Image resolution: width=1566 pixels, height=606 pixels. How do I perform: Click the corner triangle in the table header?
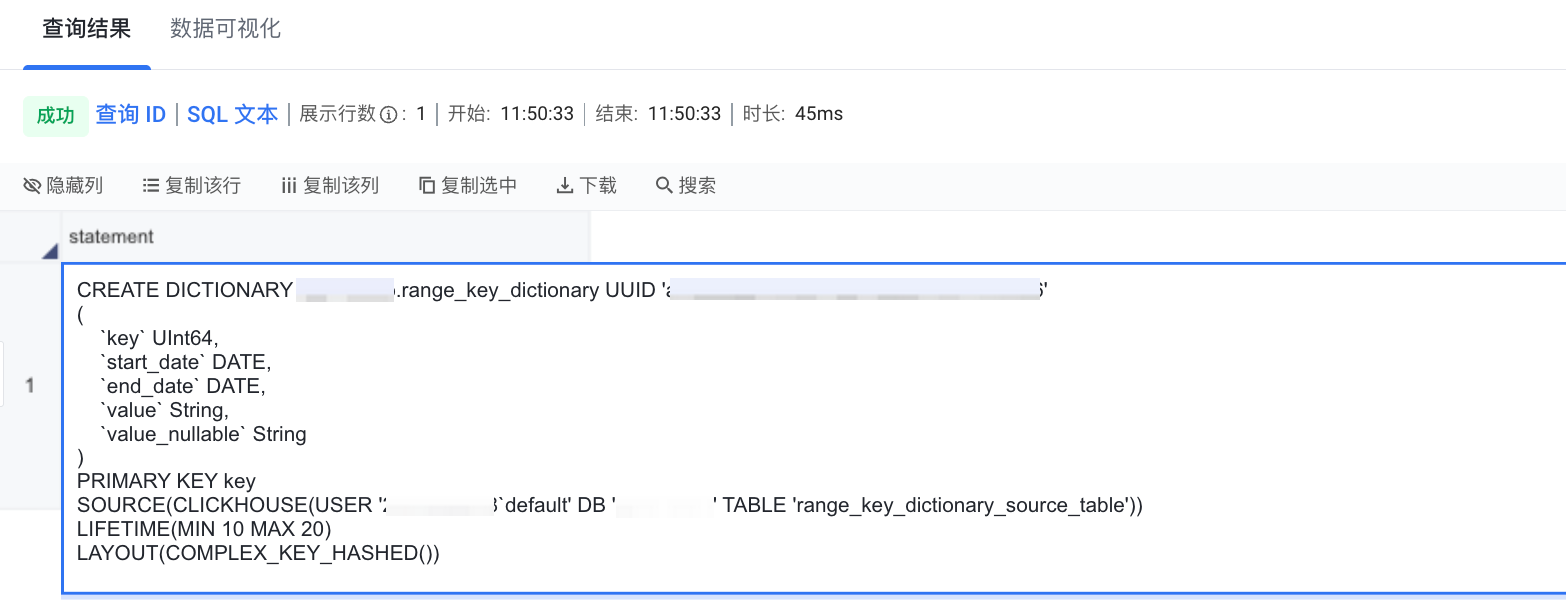point(49,251)
